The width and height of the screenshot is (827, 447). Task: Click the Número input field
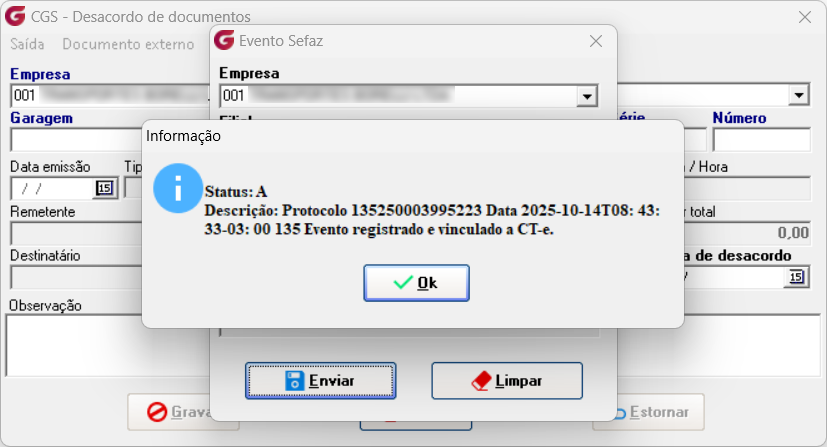pyautogui.click(x=762, y=140)
